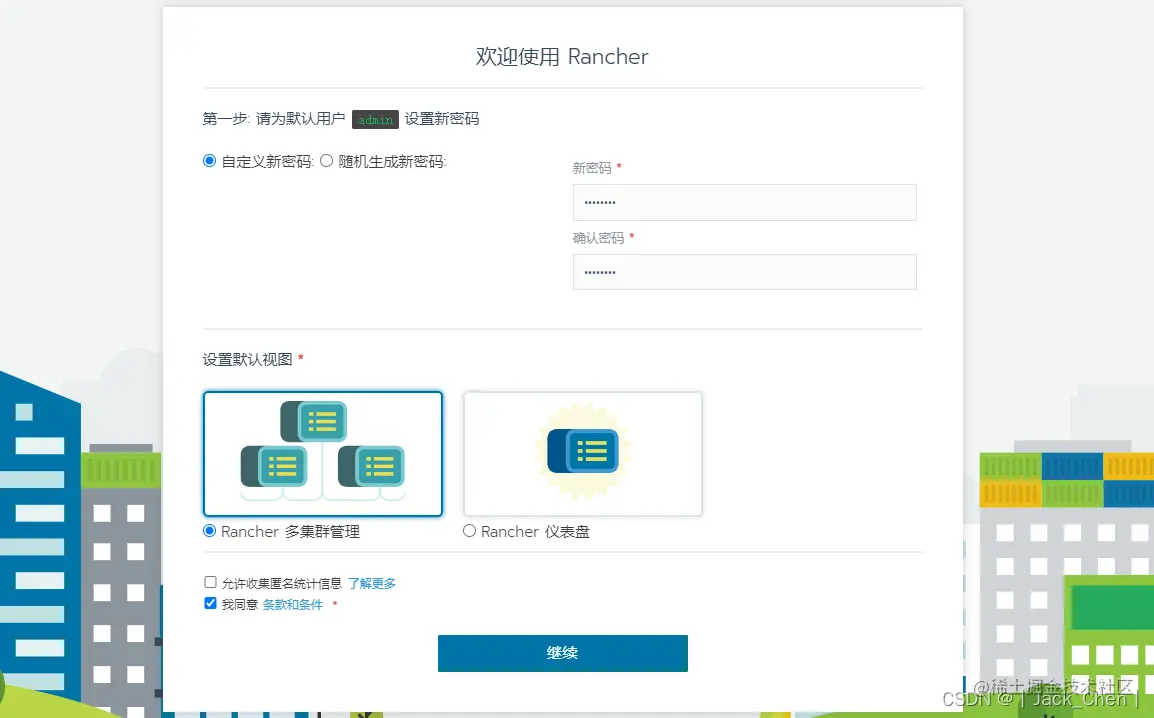Select the Rancher 多集群管理 radio button
1154x718 pixels.
(209, 531)
